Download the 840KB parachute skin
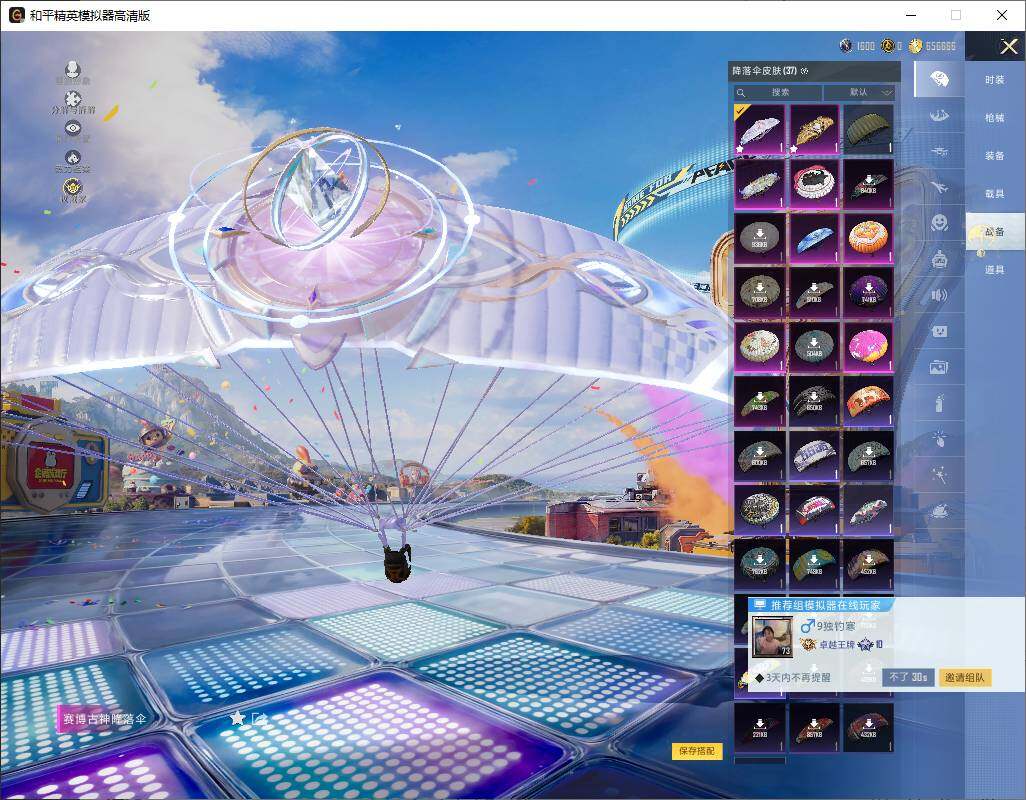 click(x=868, y=184)
